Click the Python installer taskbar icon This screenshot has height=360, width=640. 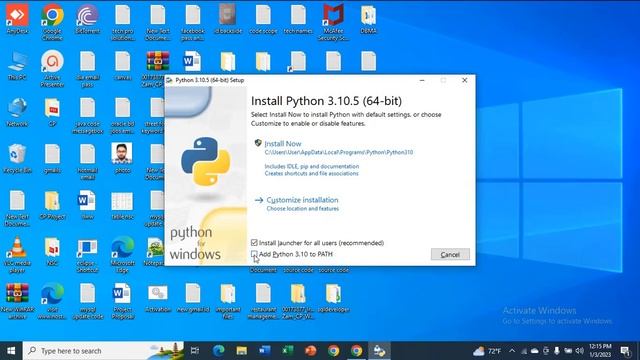click(379, 351)
